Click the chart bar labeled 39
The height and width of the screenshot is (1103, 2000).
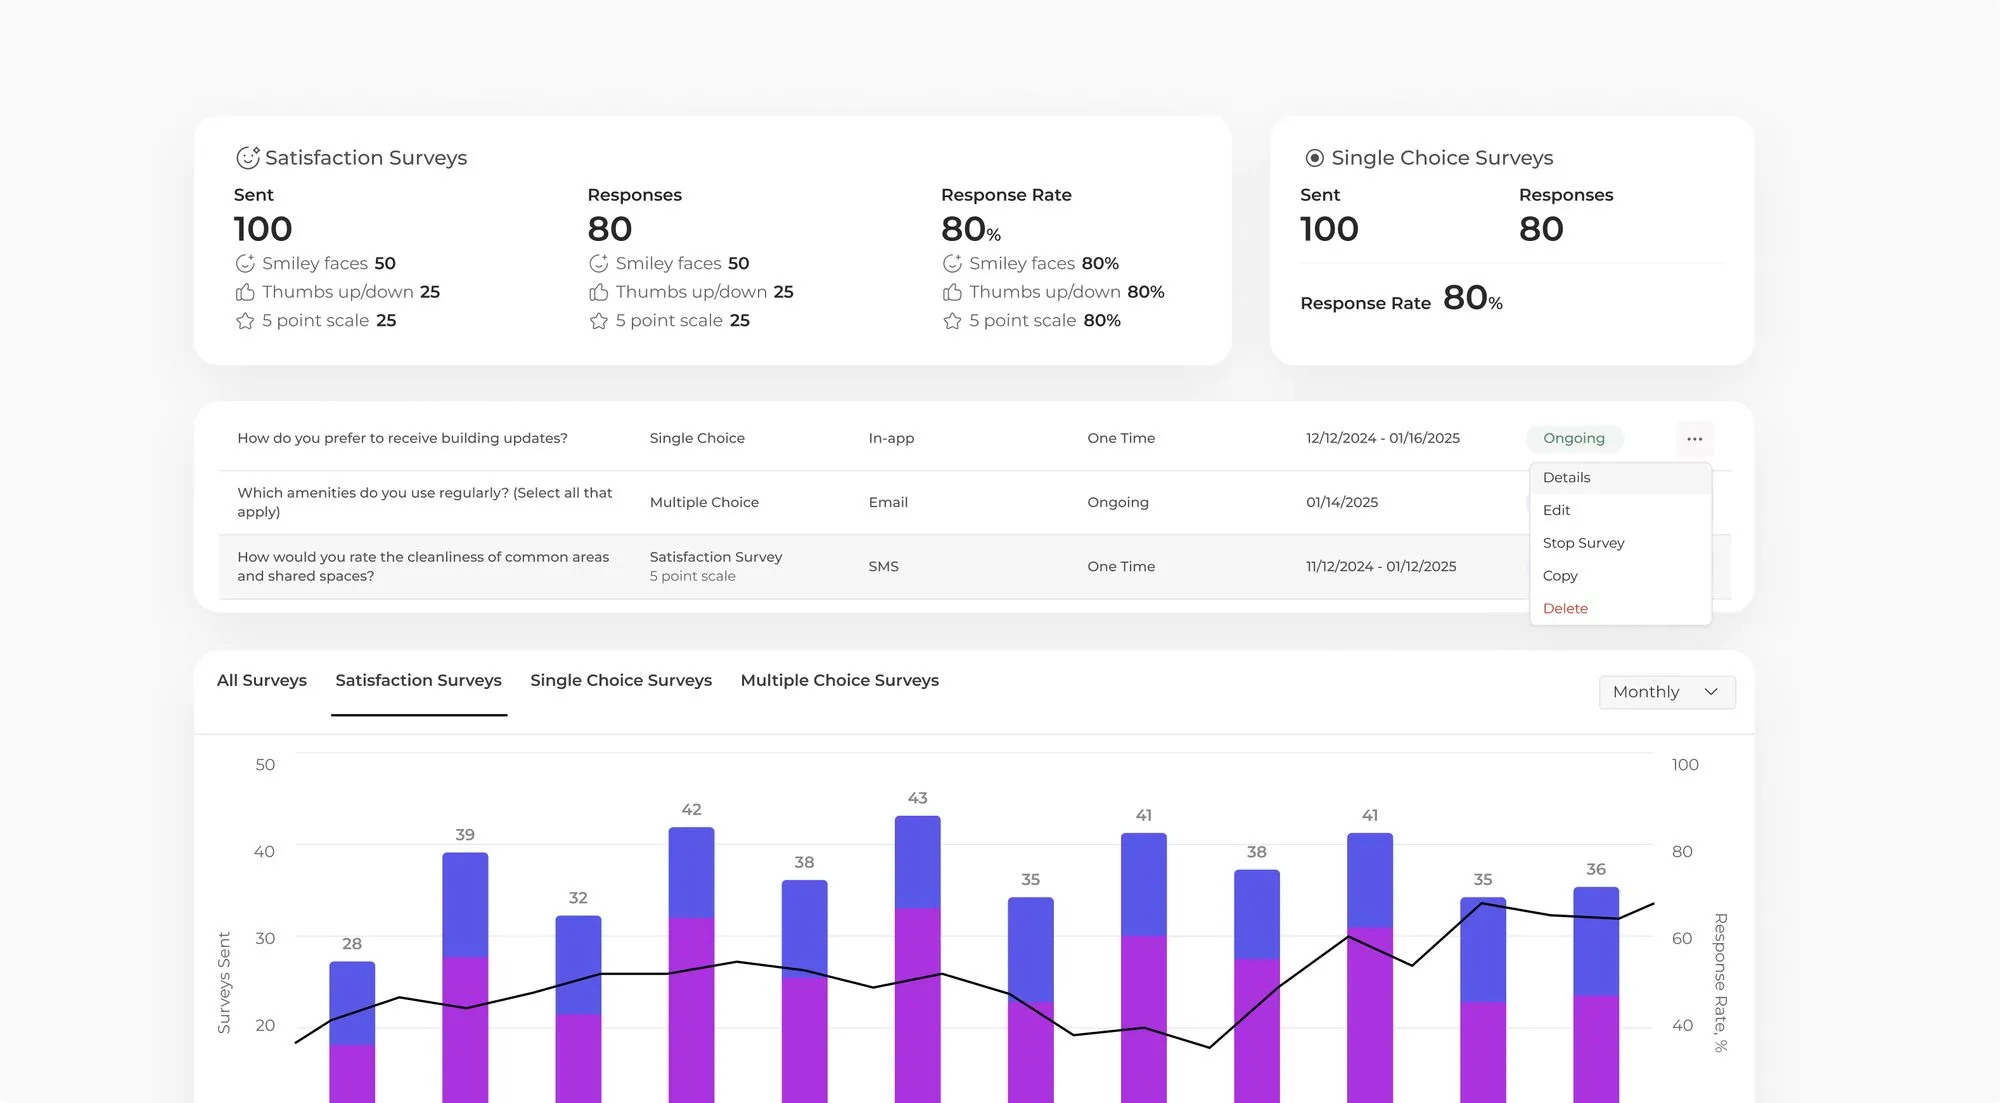pos(465,978)
